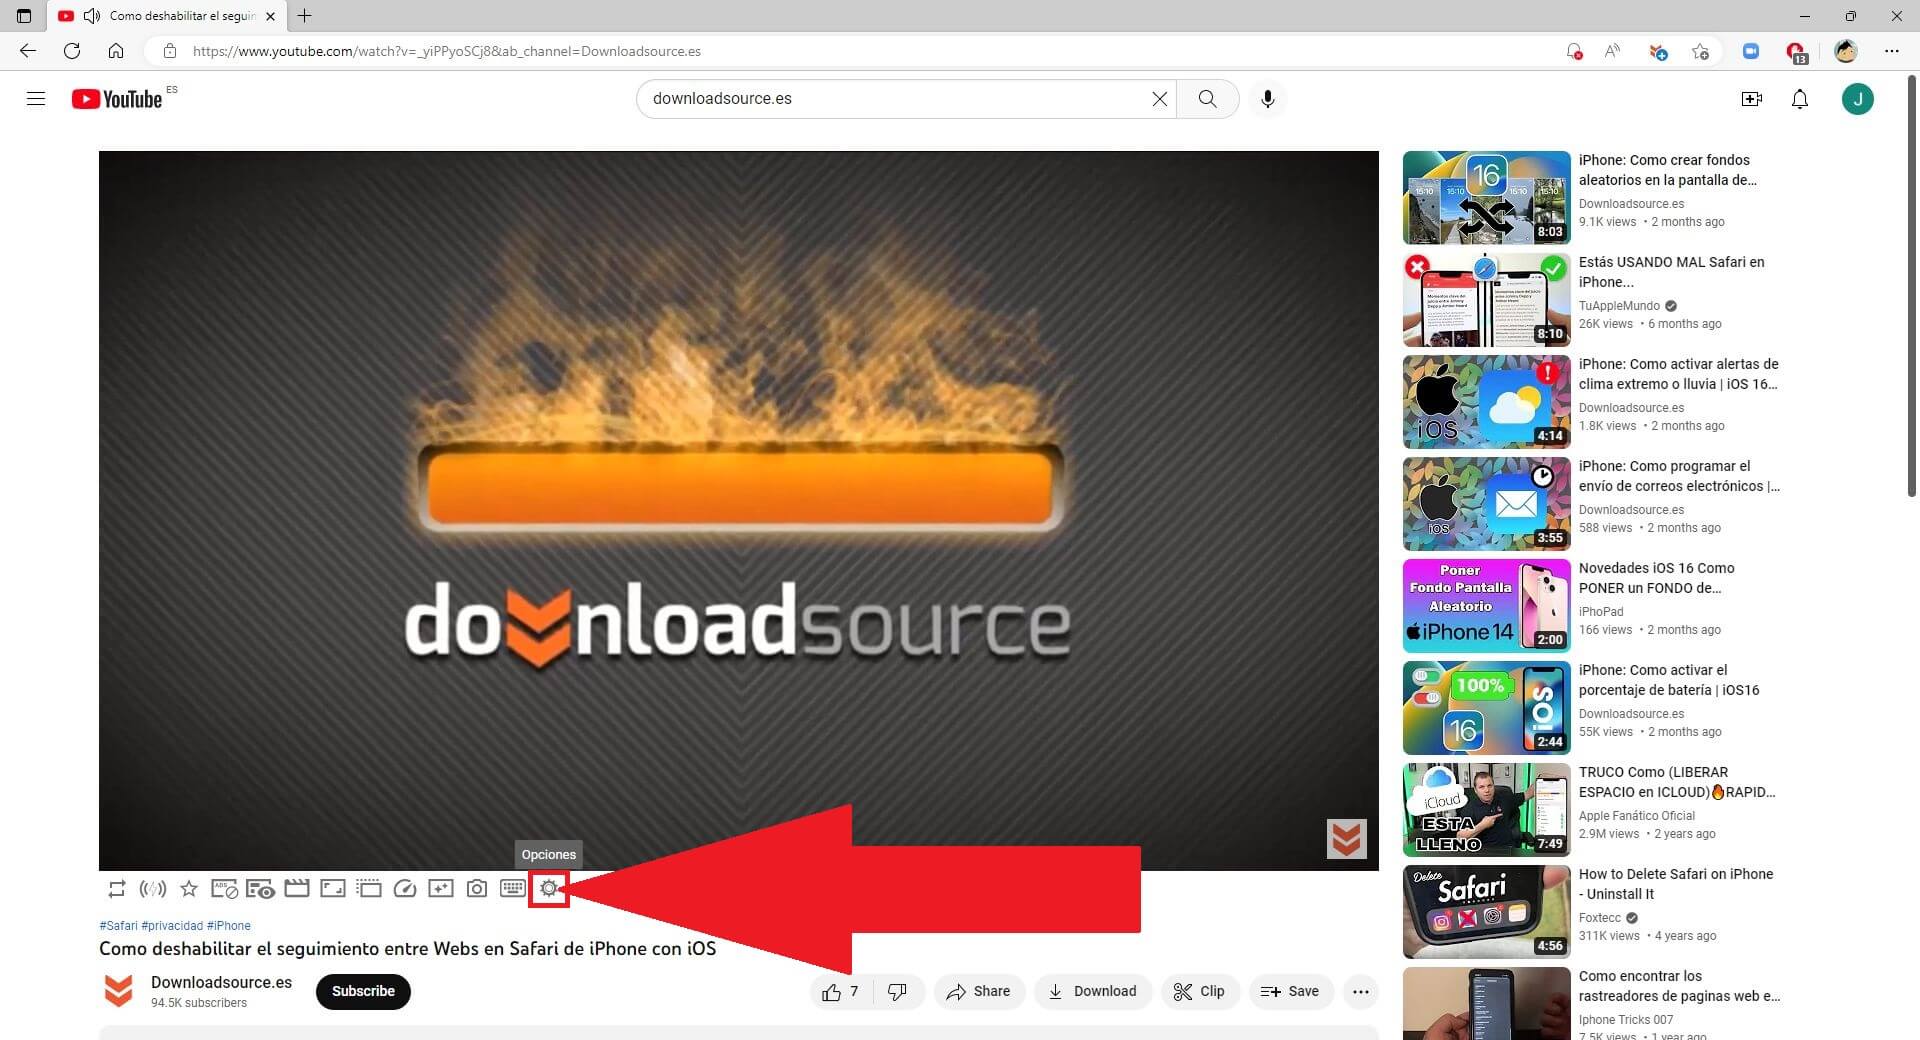Open the 'activar alertas de clima extremo' video title

click(1678, 374)
